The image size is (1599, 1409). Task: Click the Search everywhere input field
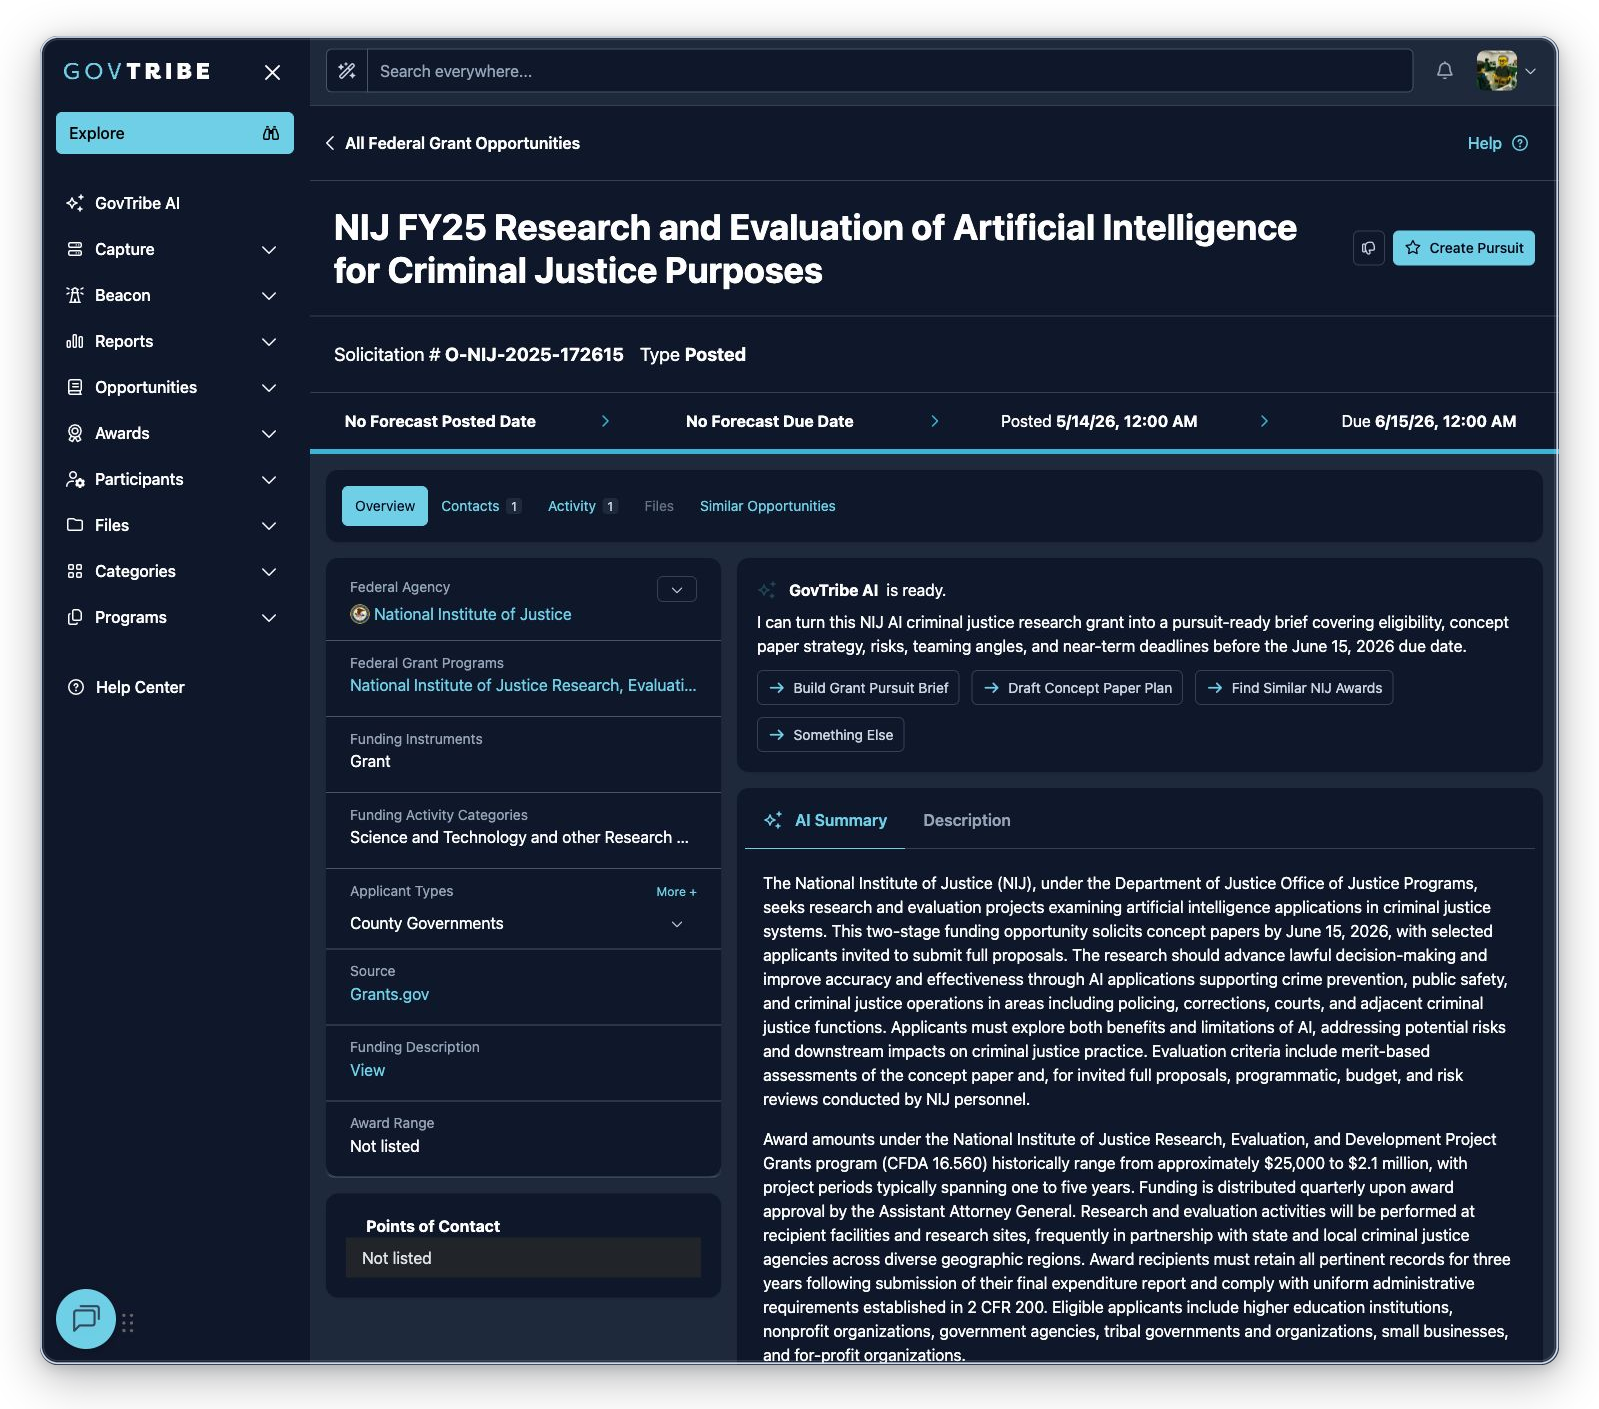(x=890, y=71)
